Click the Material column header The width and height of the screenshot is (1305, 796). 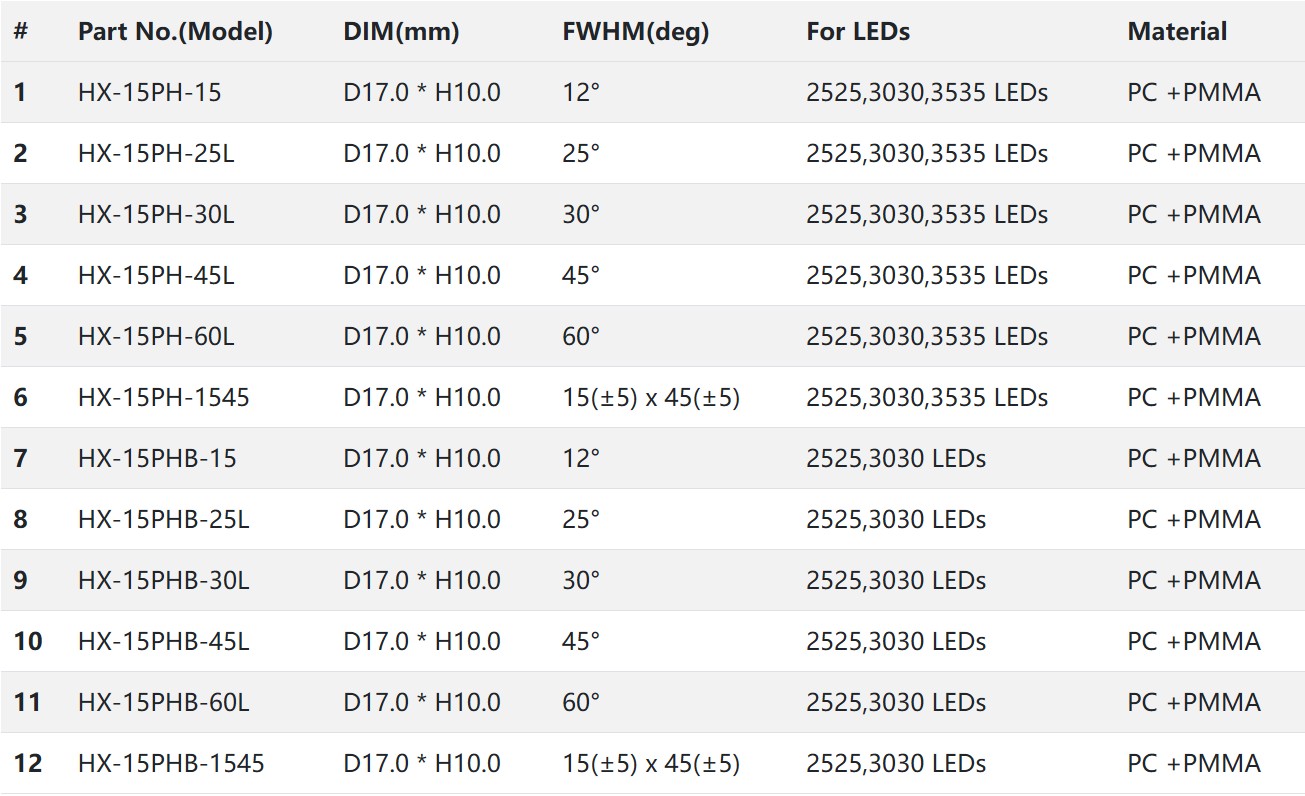1177,32
